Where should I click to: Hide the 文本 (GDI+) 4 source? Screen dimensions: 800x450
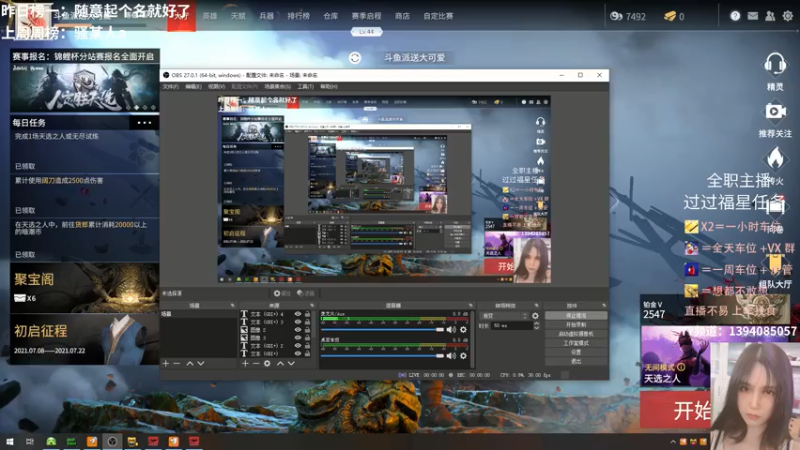point(298,314)
